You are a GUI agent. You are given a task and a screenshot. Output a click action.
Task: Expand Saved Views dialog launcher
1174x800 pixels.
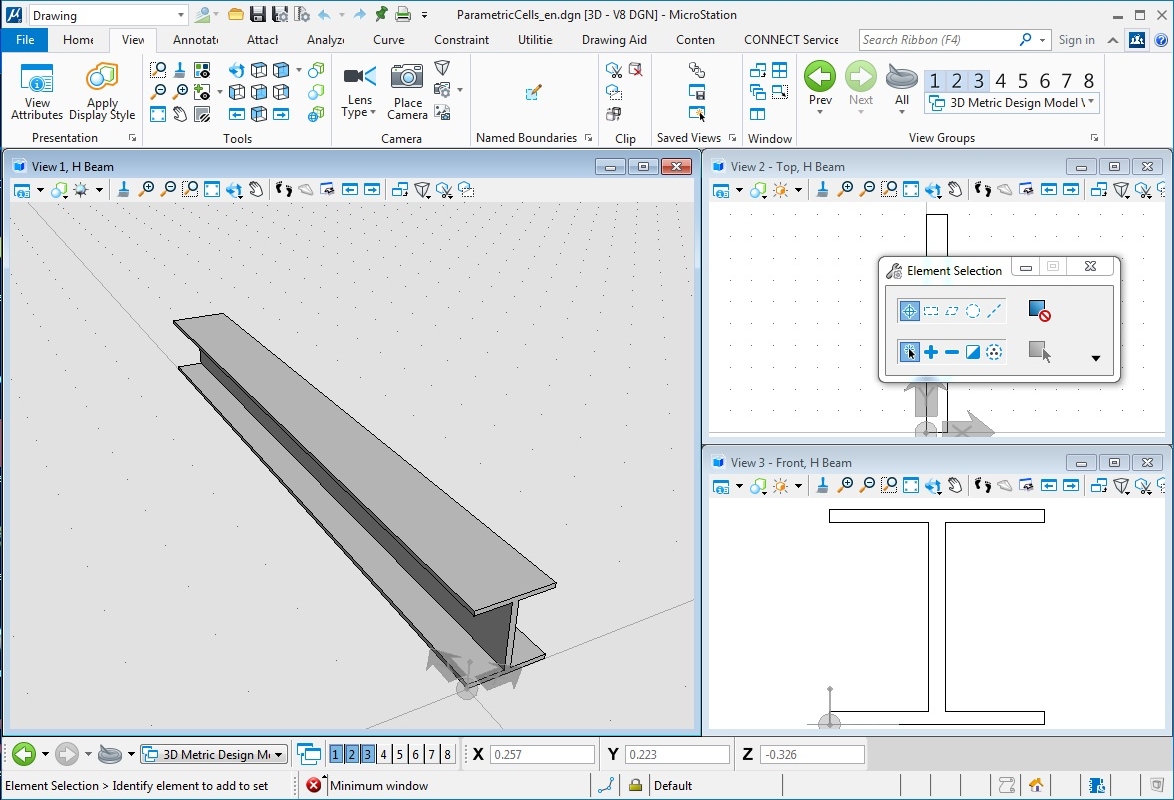tap(732, 138)
